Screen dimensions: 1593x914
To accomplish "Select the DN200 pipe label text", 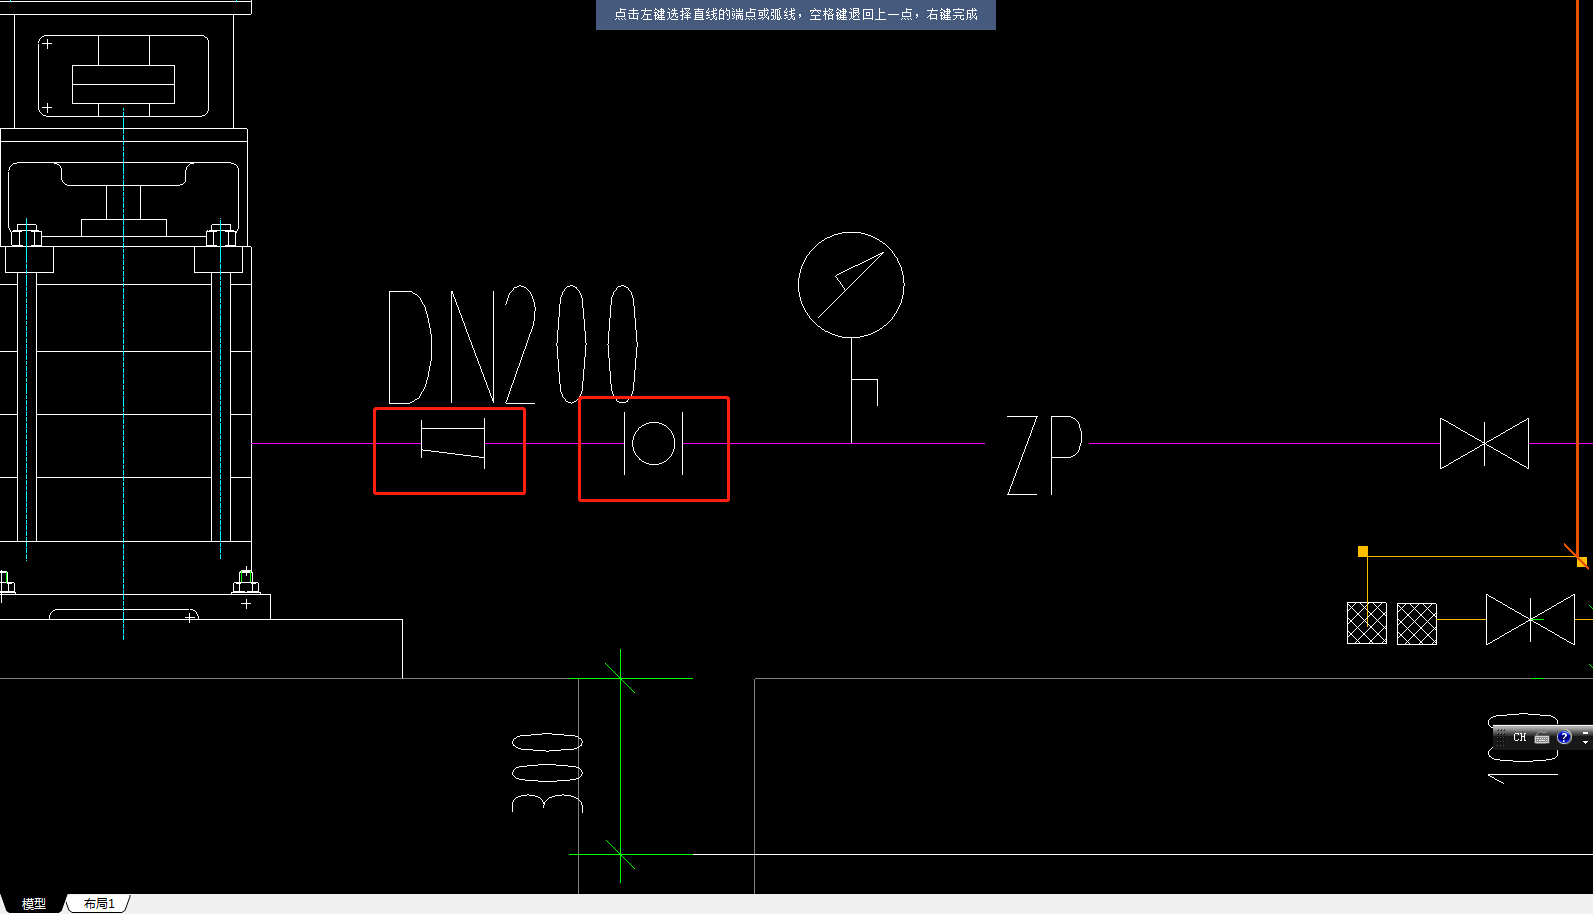I will tap(512, 344).
